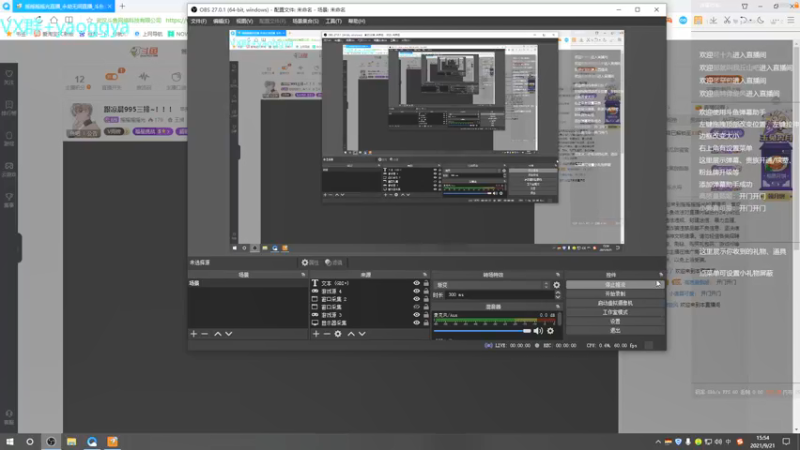Move the scene down with the down arrow
Viewport: 800px width, 450px height.
[x=229, y=334]
